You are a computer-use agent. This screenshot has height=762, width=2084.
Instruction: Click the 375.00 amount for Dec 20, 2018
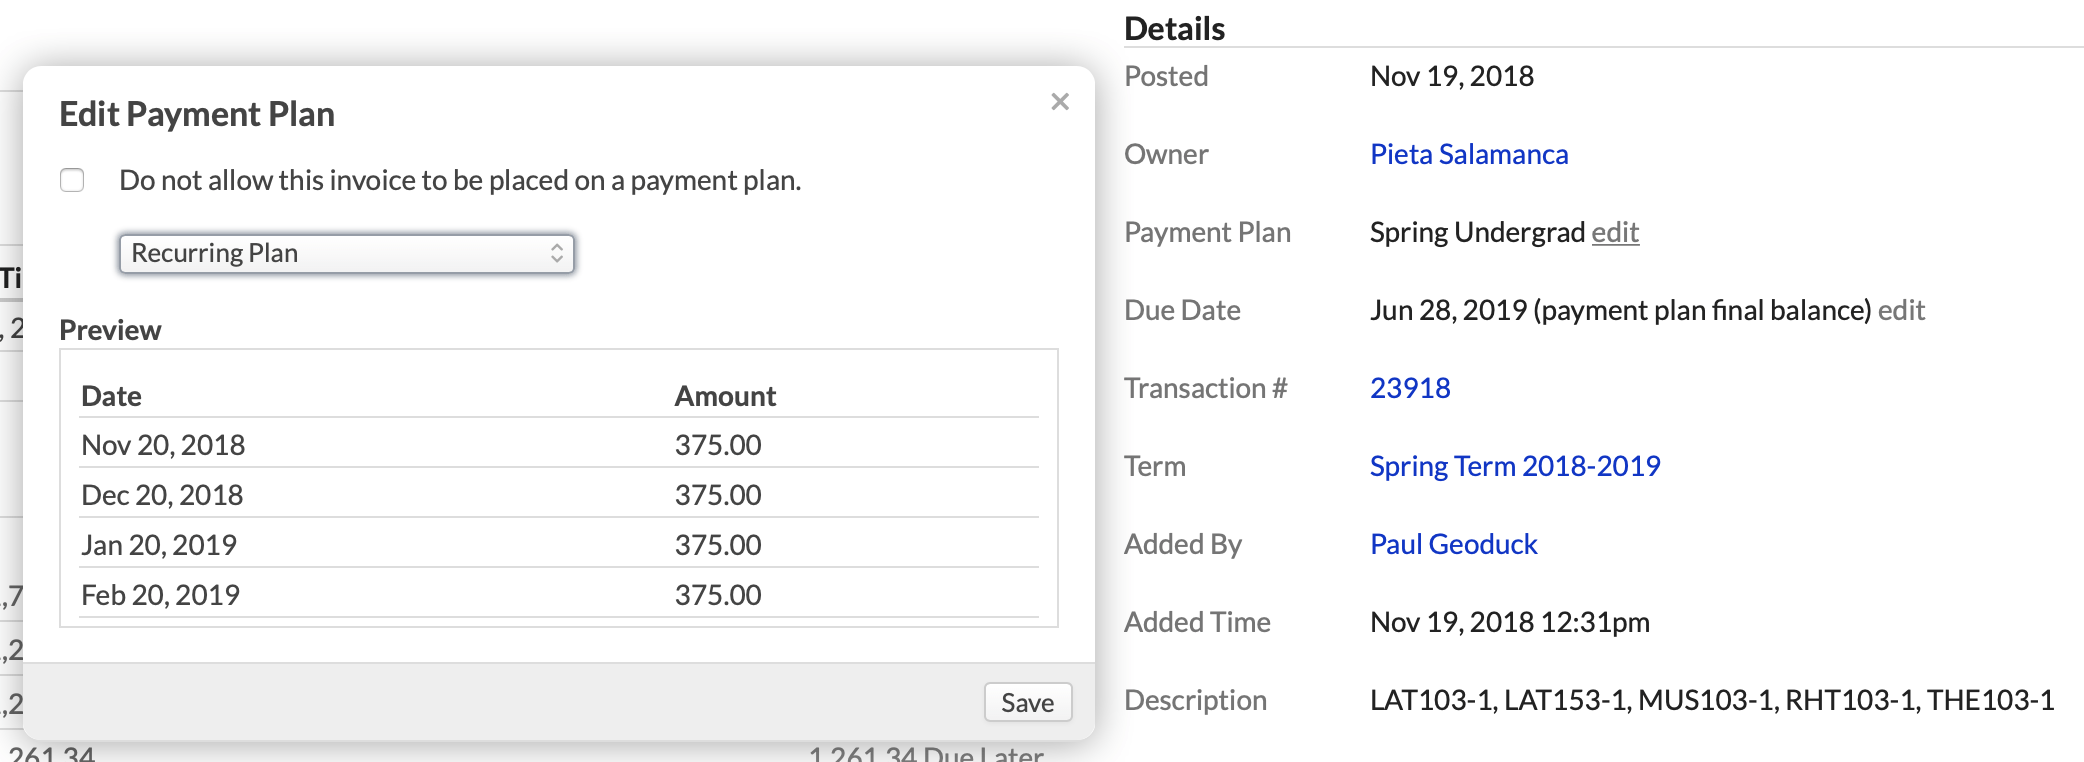pos(718,495)
